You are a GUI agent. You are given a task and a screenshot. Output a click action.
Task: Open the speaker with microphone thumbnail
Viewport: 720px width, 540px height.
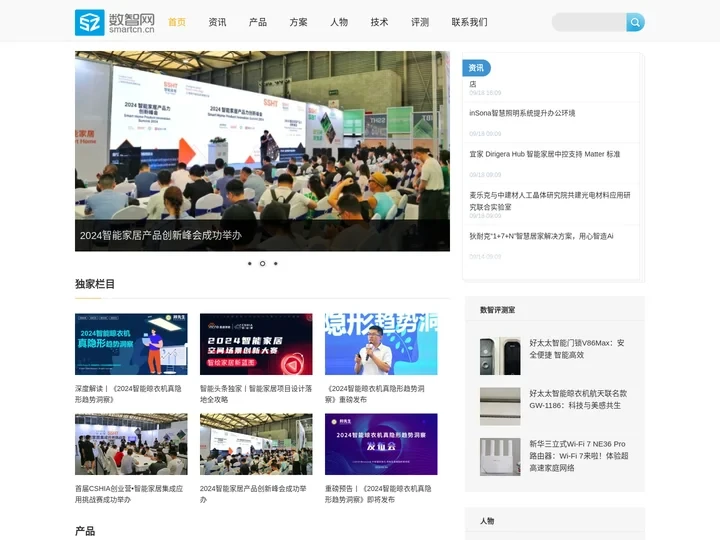(x=381, y=344)
